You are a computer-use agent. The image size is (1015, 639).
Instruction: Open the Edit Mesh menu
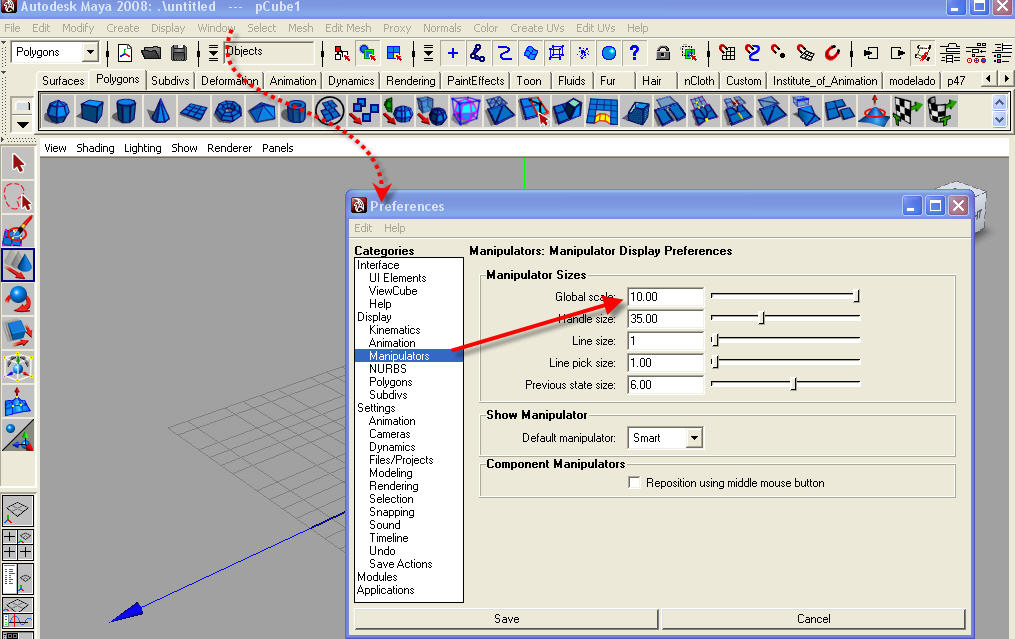point(348,28)
